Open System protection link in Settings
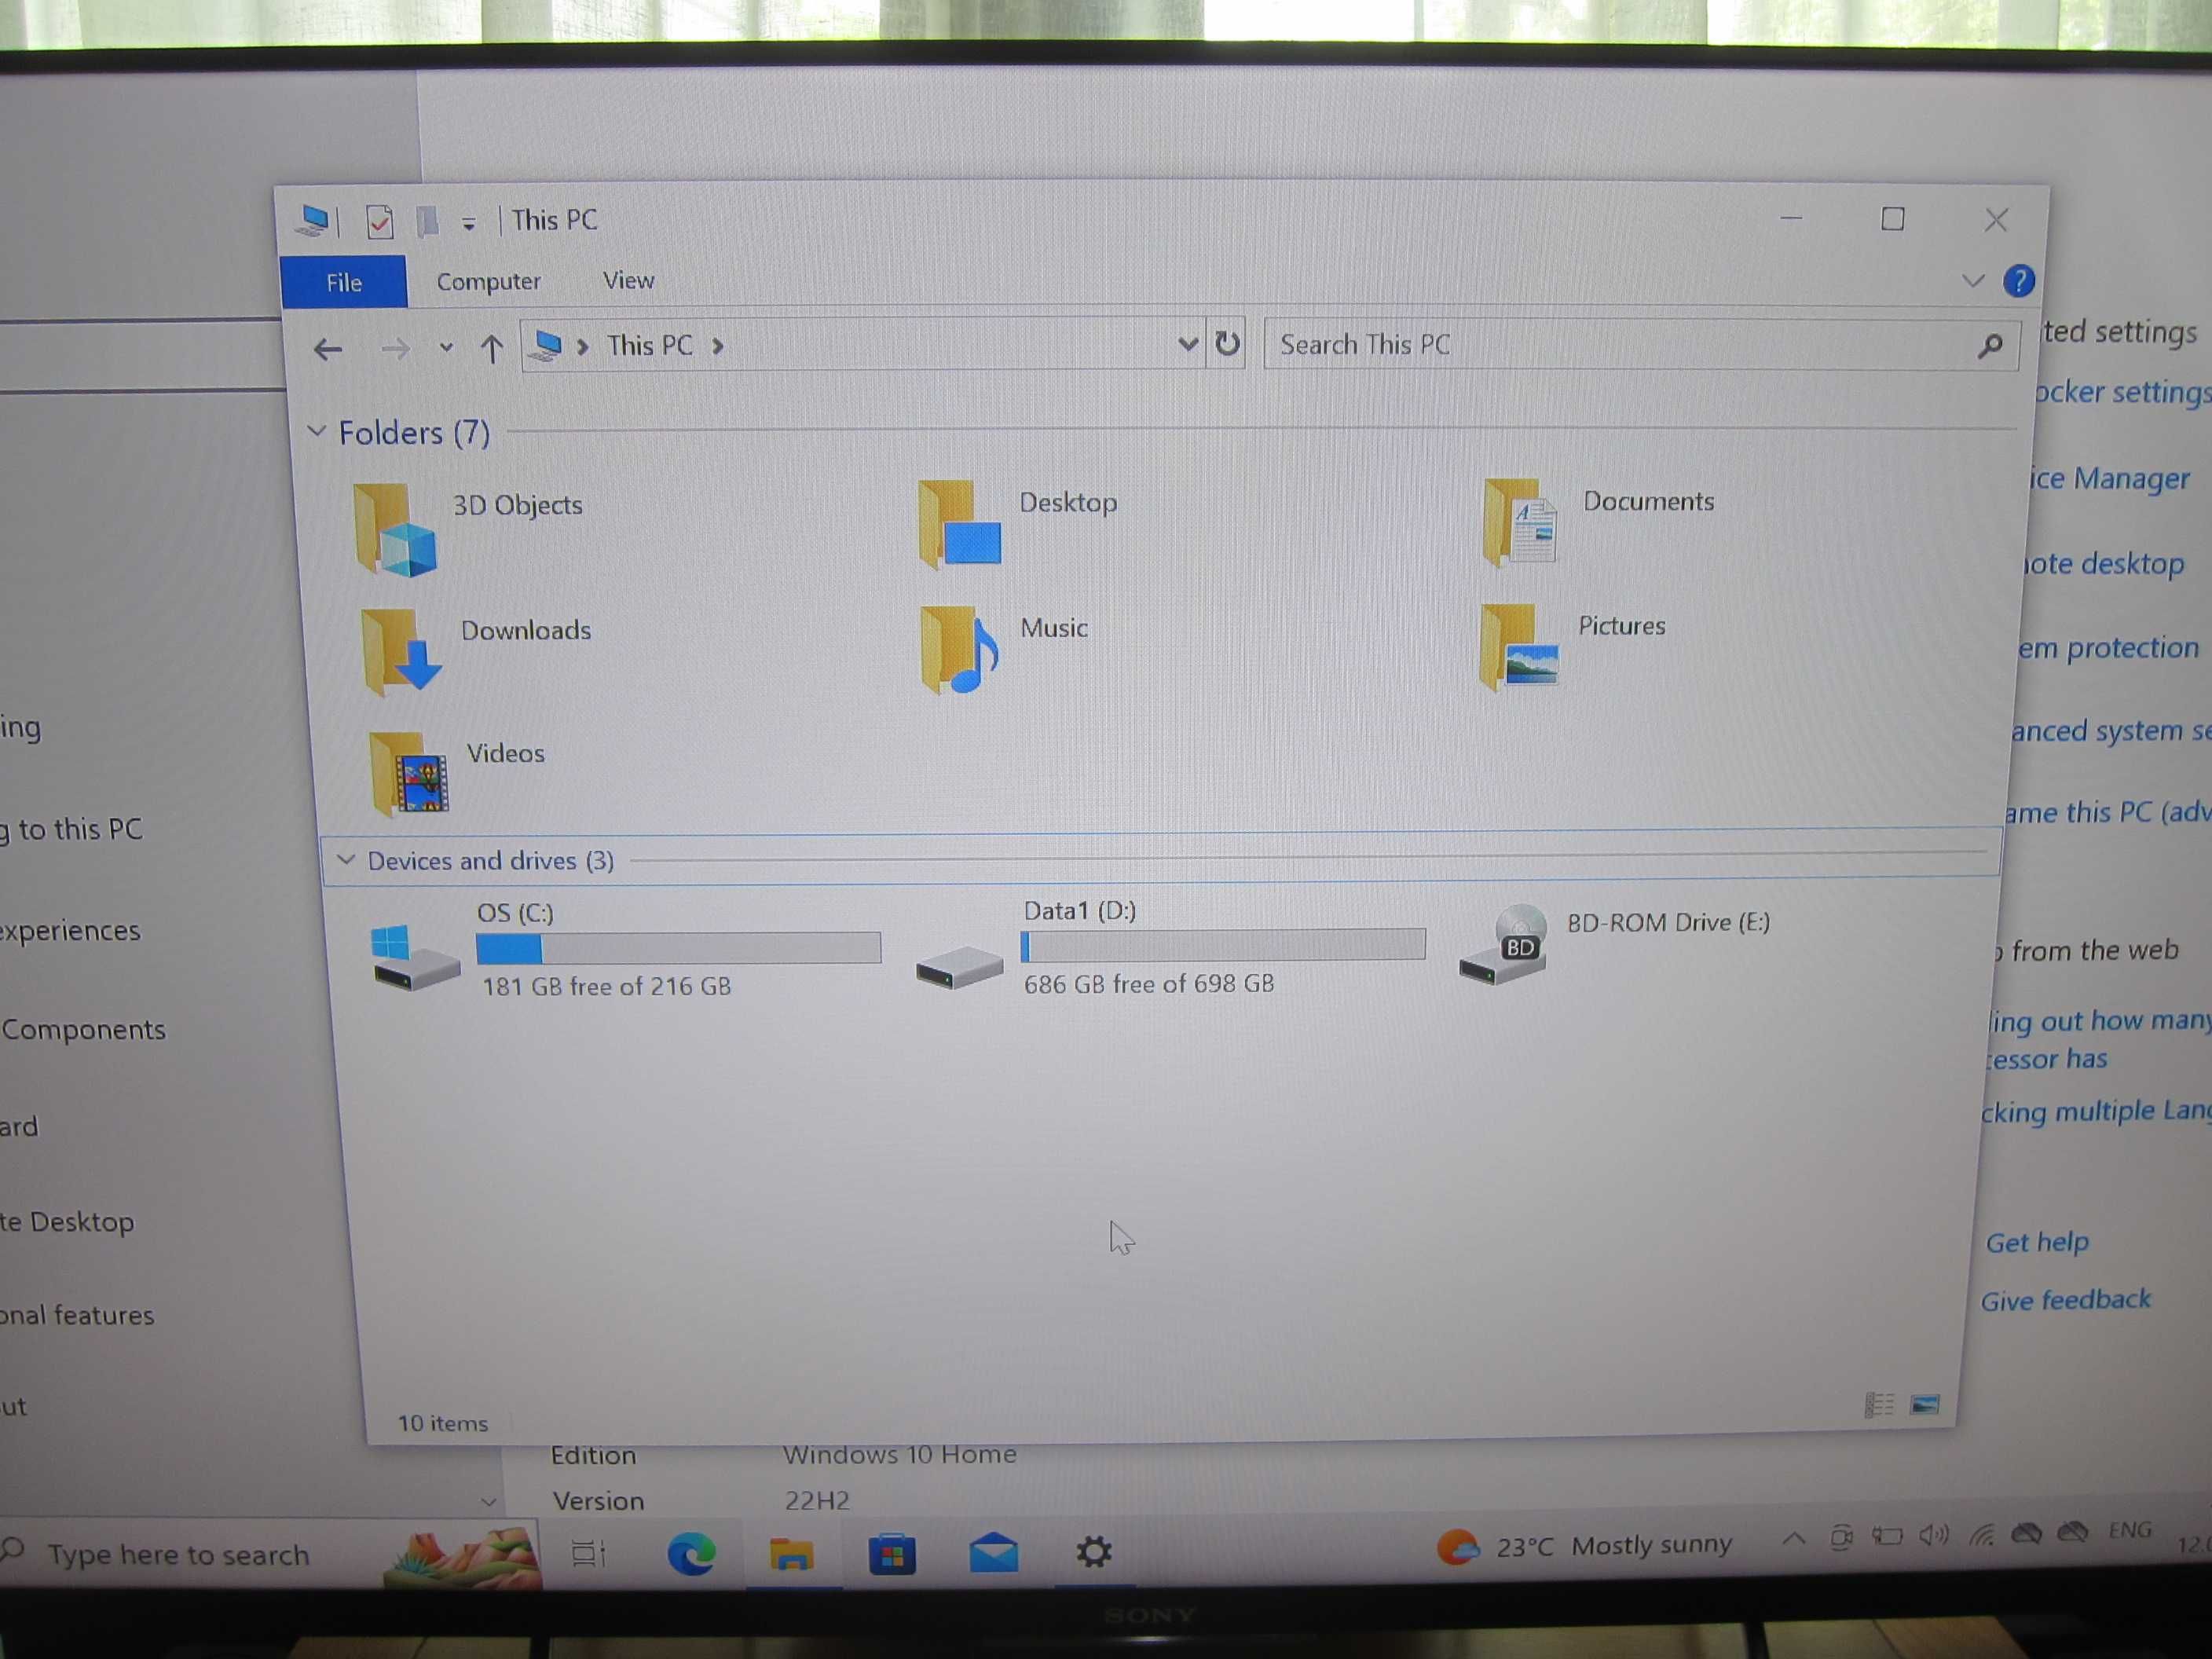Viewport: 2212px width, 1659px height. [2108, 648]
